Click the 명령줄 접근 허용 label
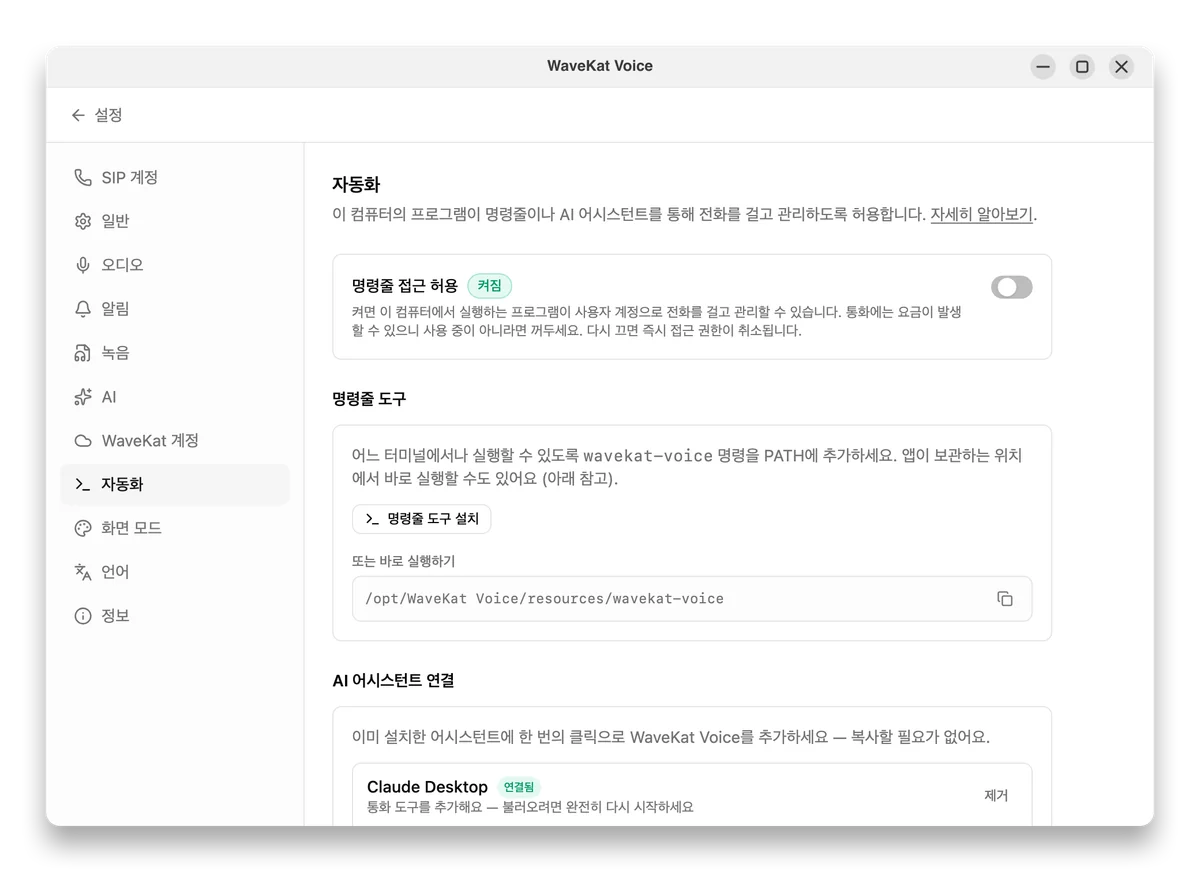 tap(405, 286)
